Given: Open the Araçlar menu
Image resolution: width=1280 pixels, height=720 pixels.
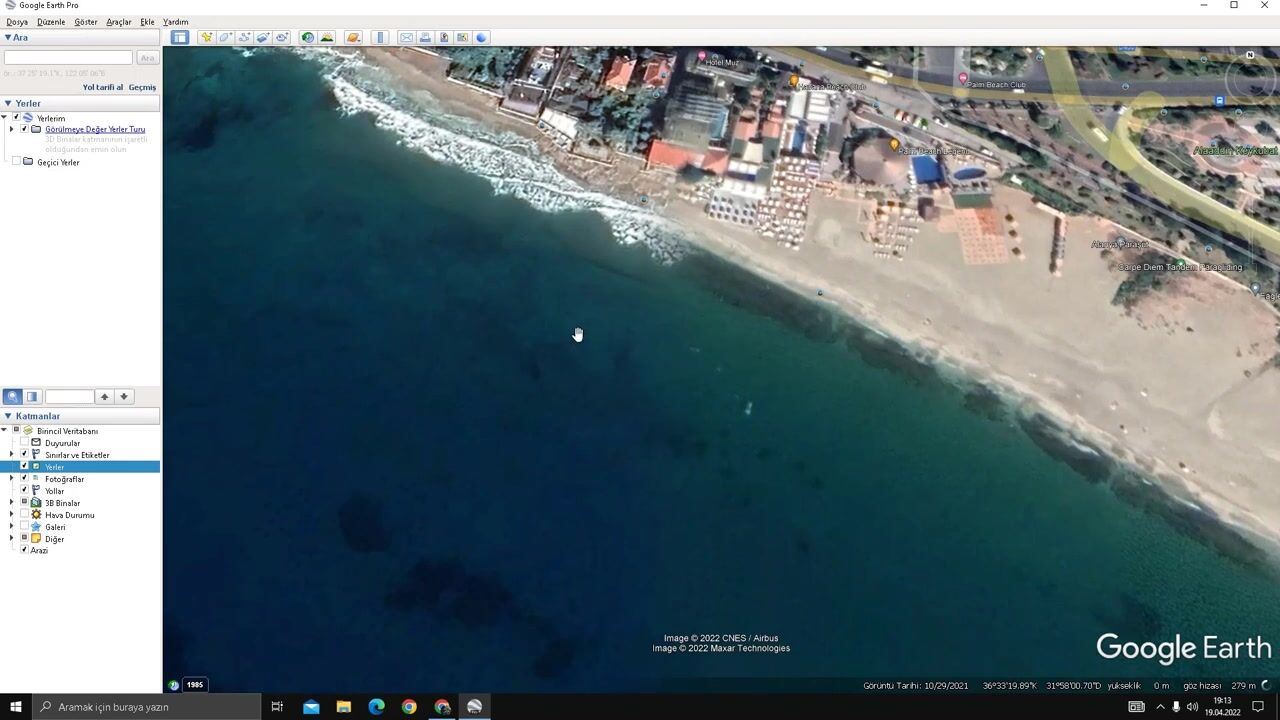Looking at the screenshot, I should pyautogui.click(x=118, y=22).
